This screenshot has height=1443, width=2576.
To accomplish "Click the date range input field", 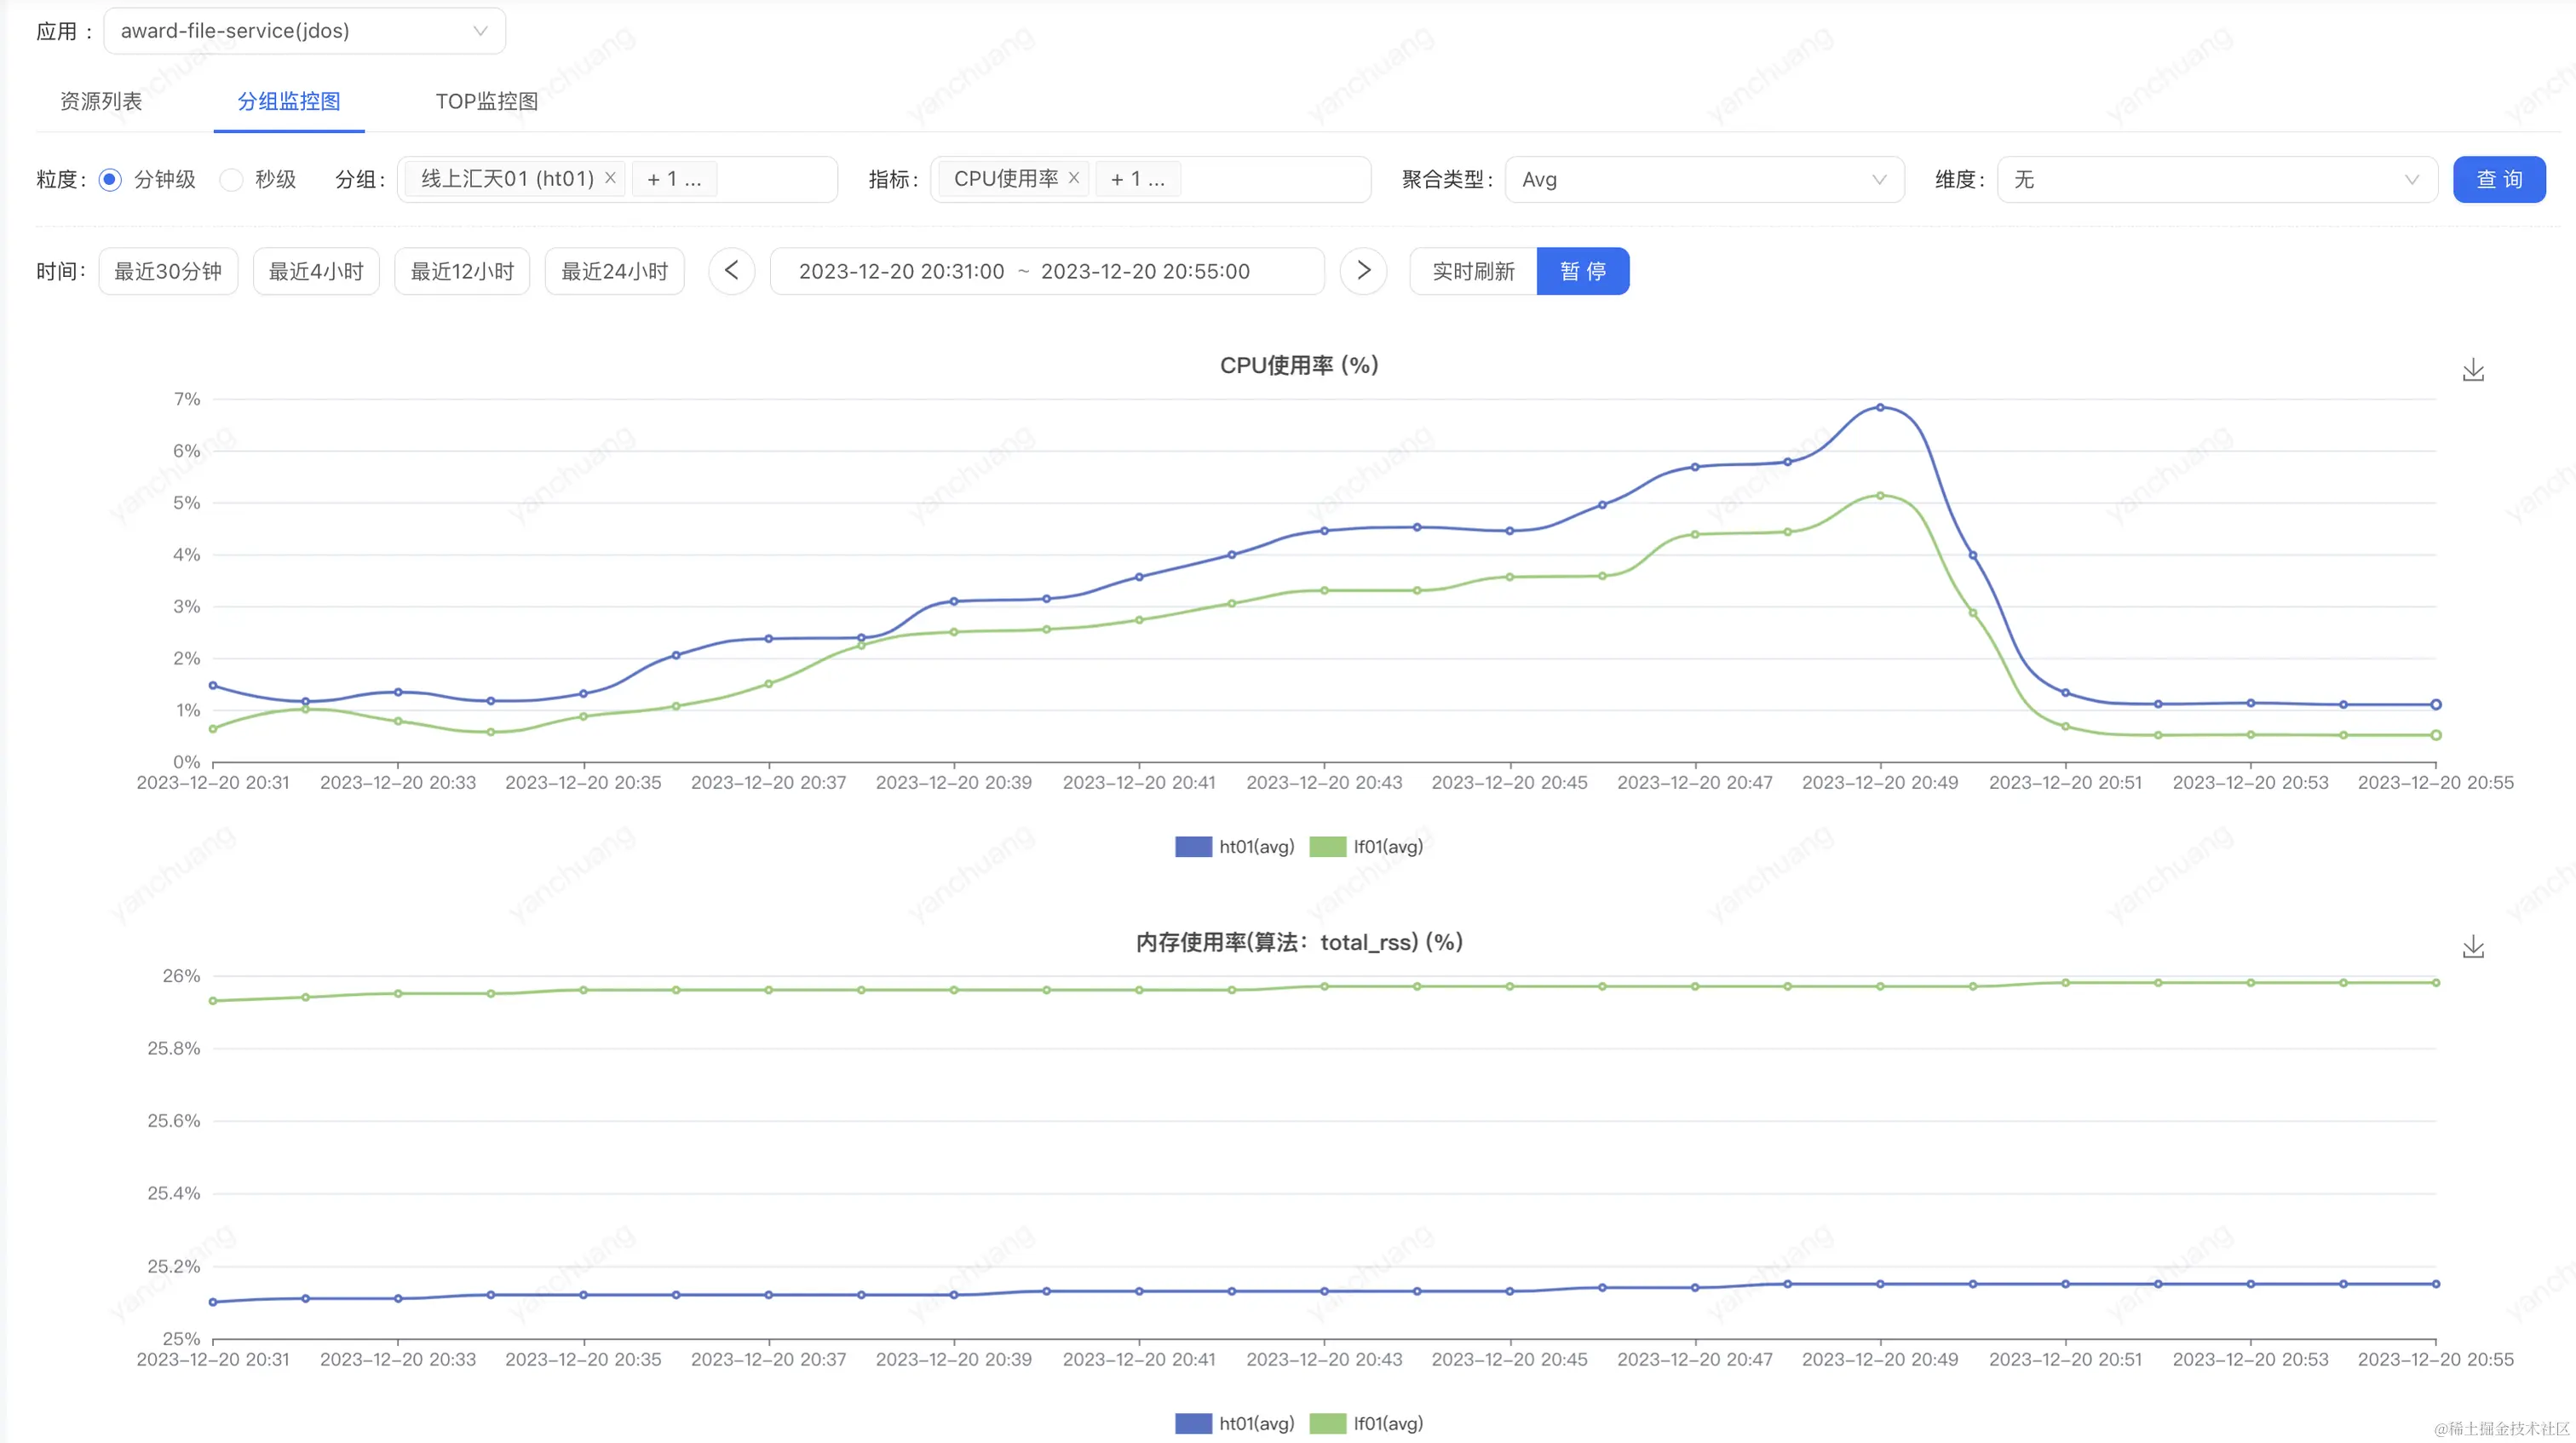I will click(x=1046, y=271).
